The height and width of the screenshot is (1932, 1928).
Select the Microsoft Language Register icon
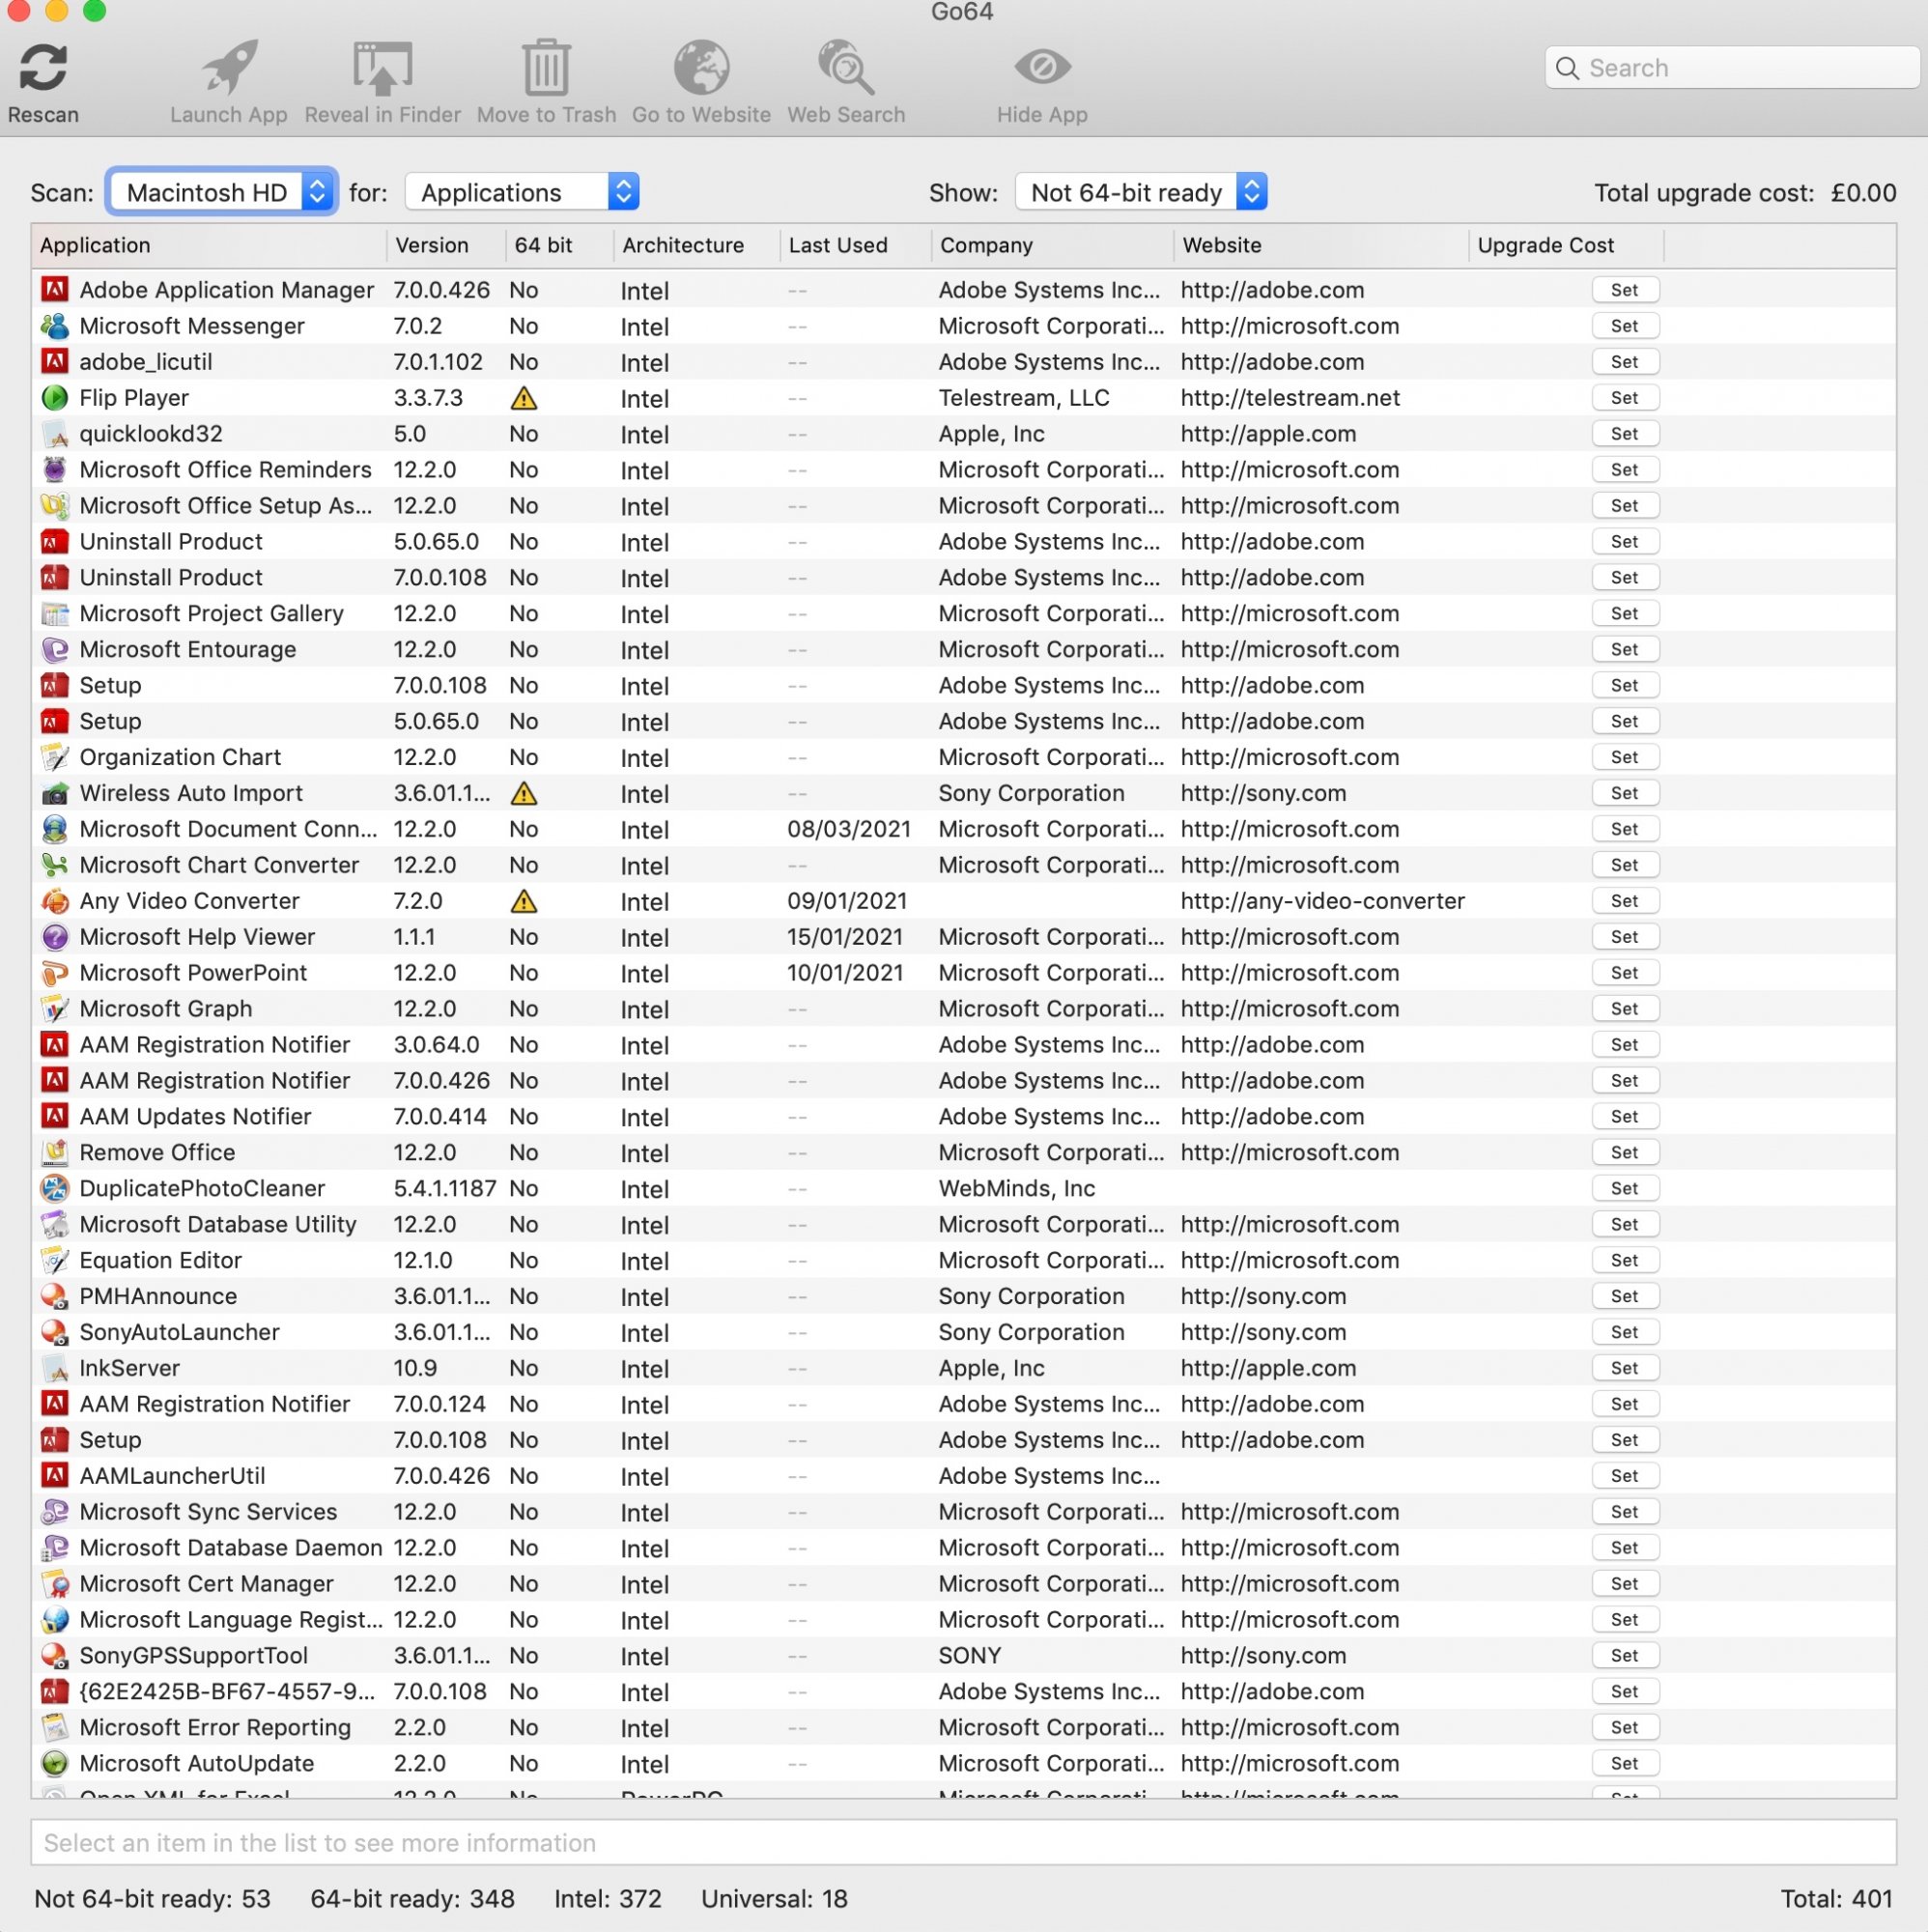55,1620
